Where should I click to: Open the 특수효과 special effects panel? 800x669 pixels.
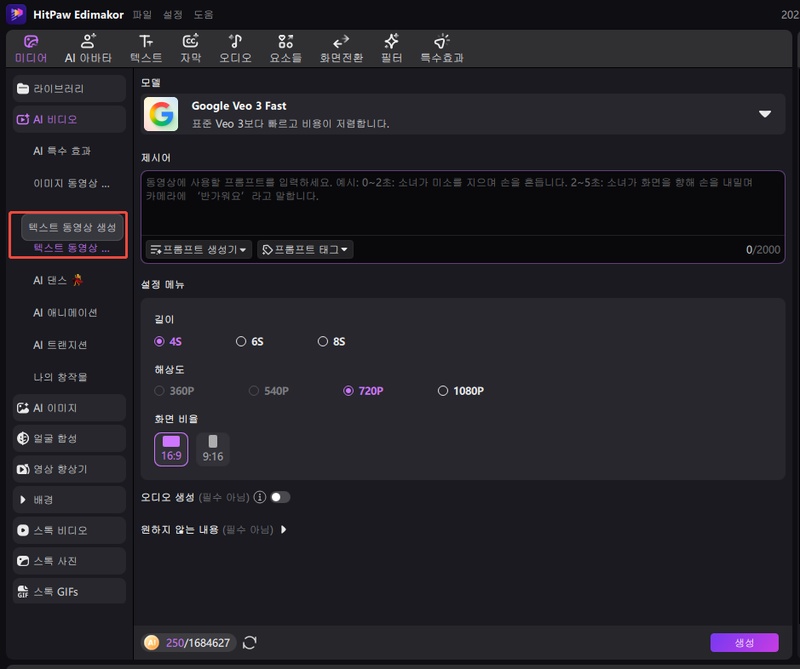point(443,47)
